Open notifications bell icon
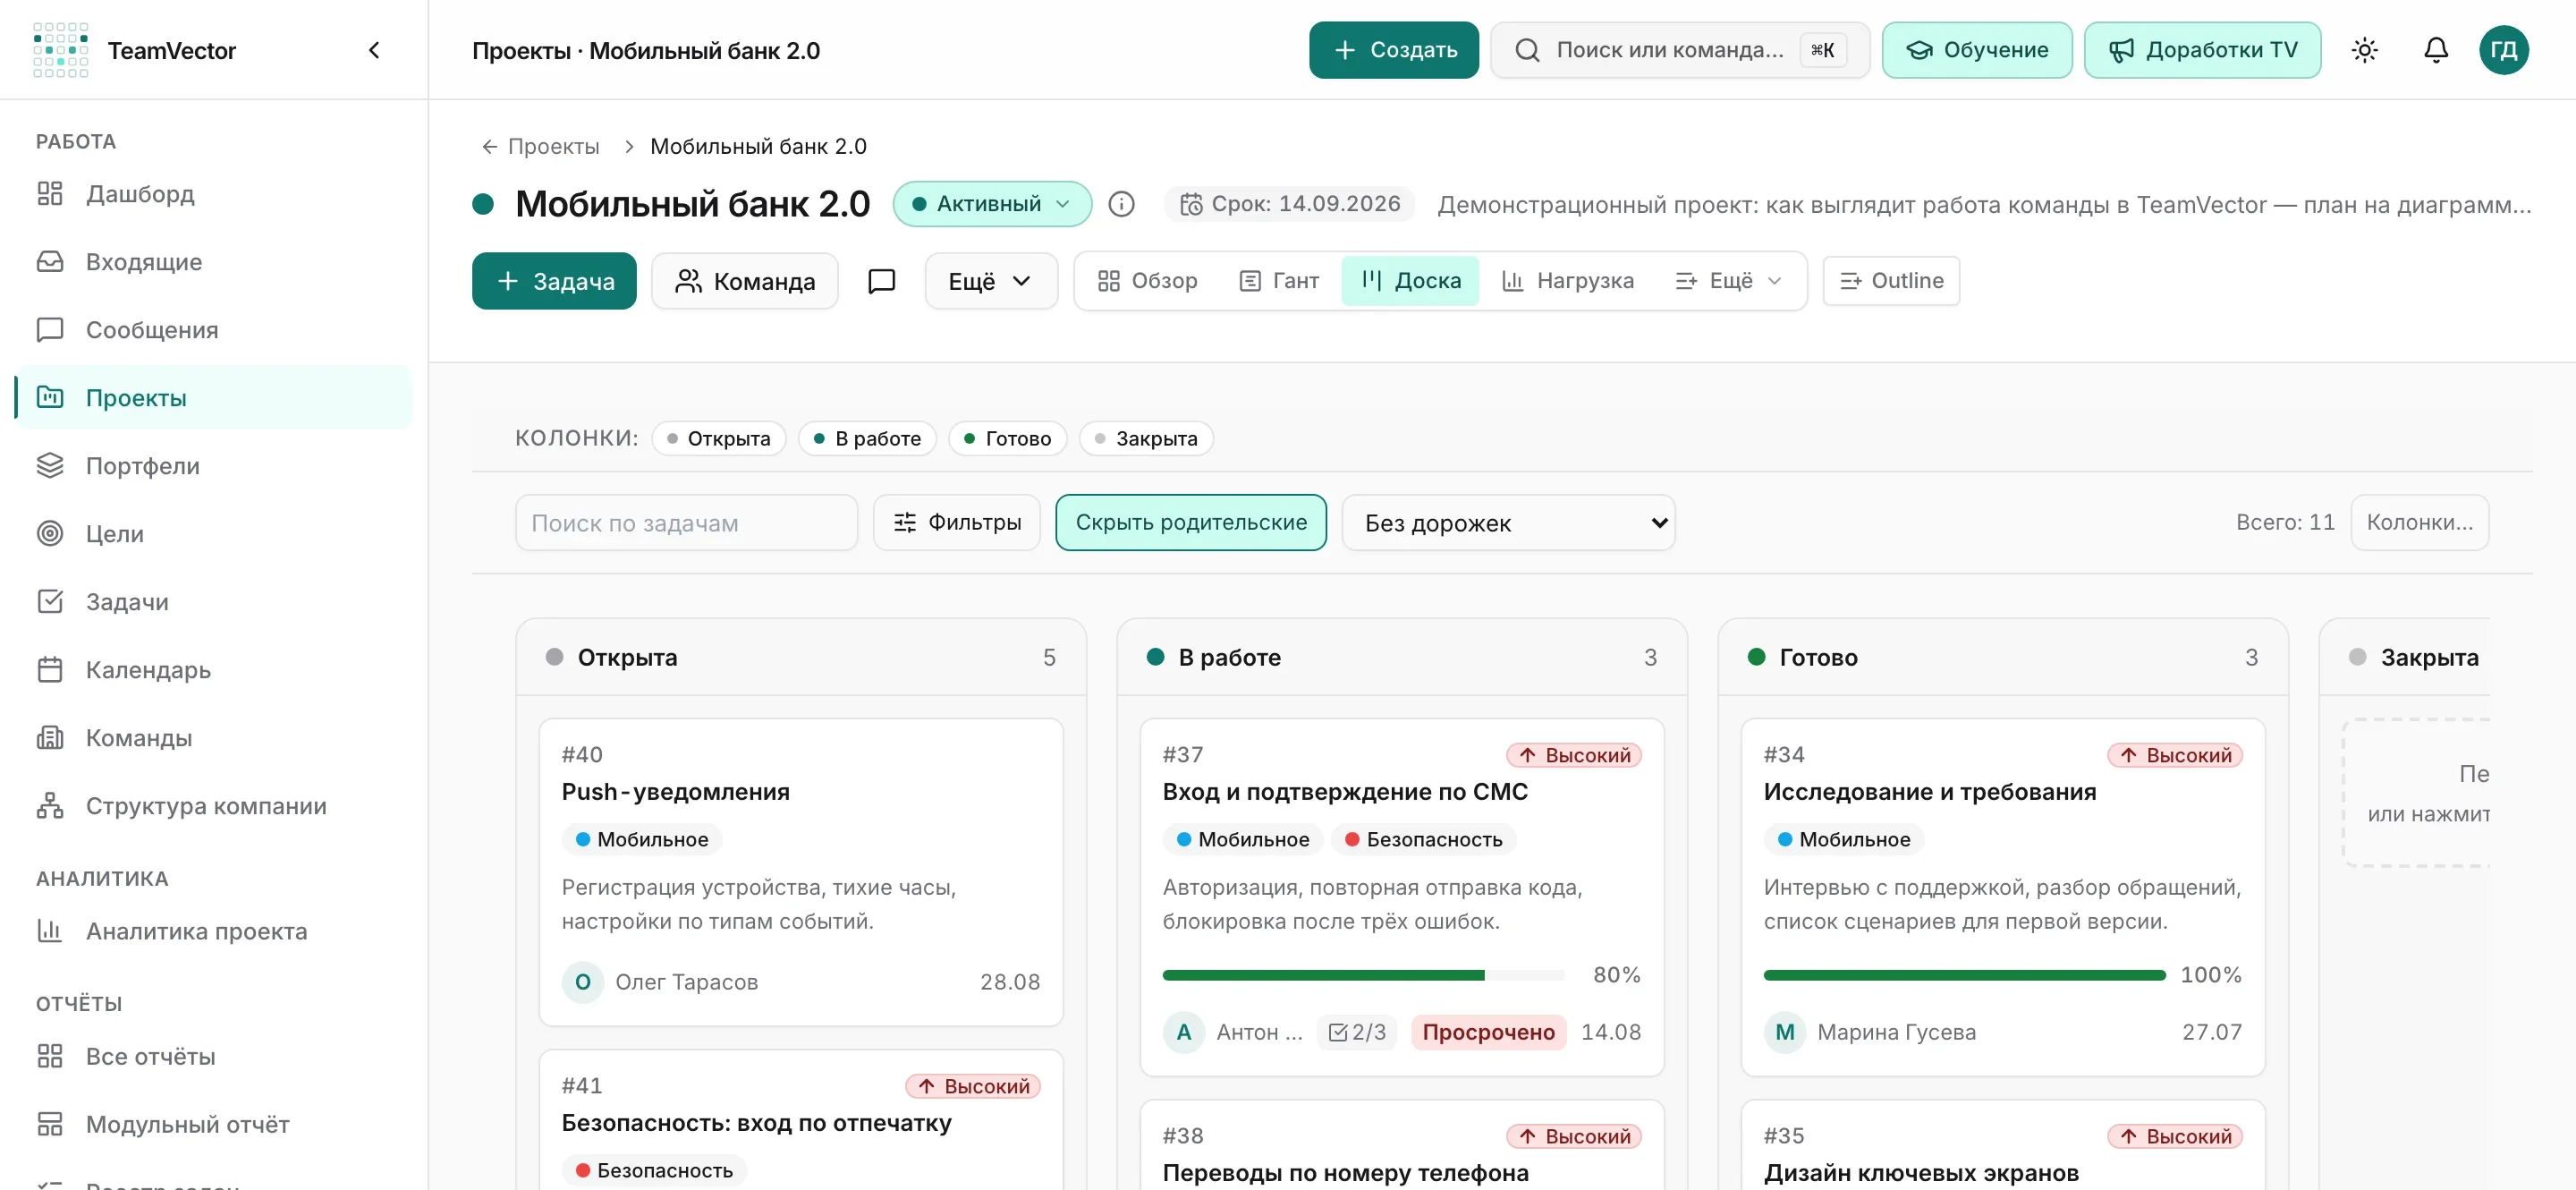 coord(2436,50)
